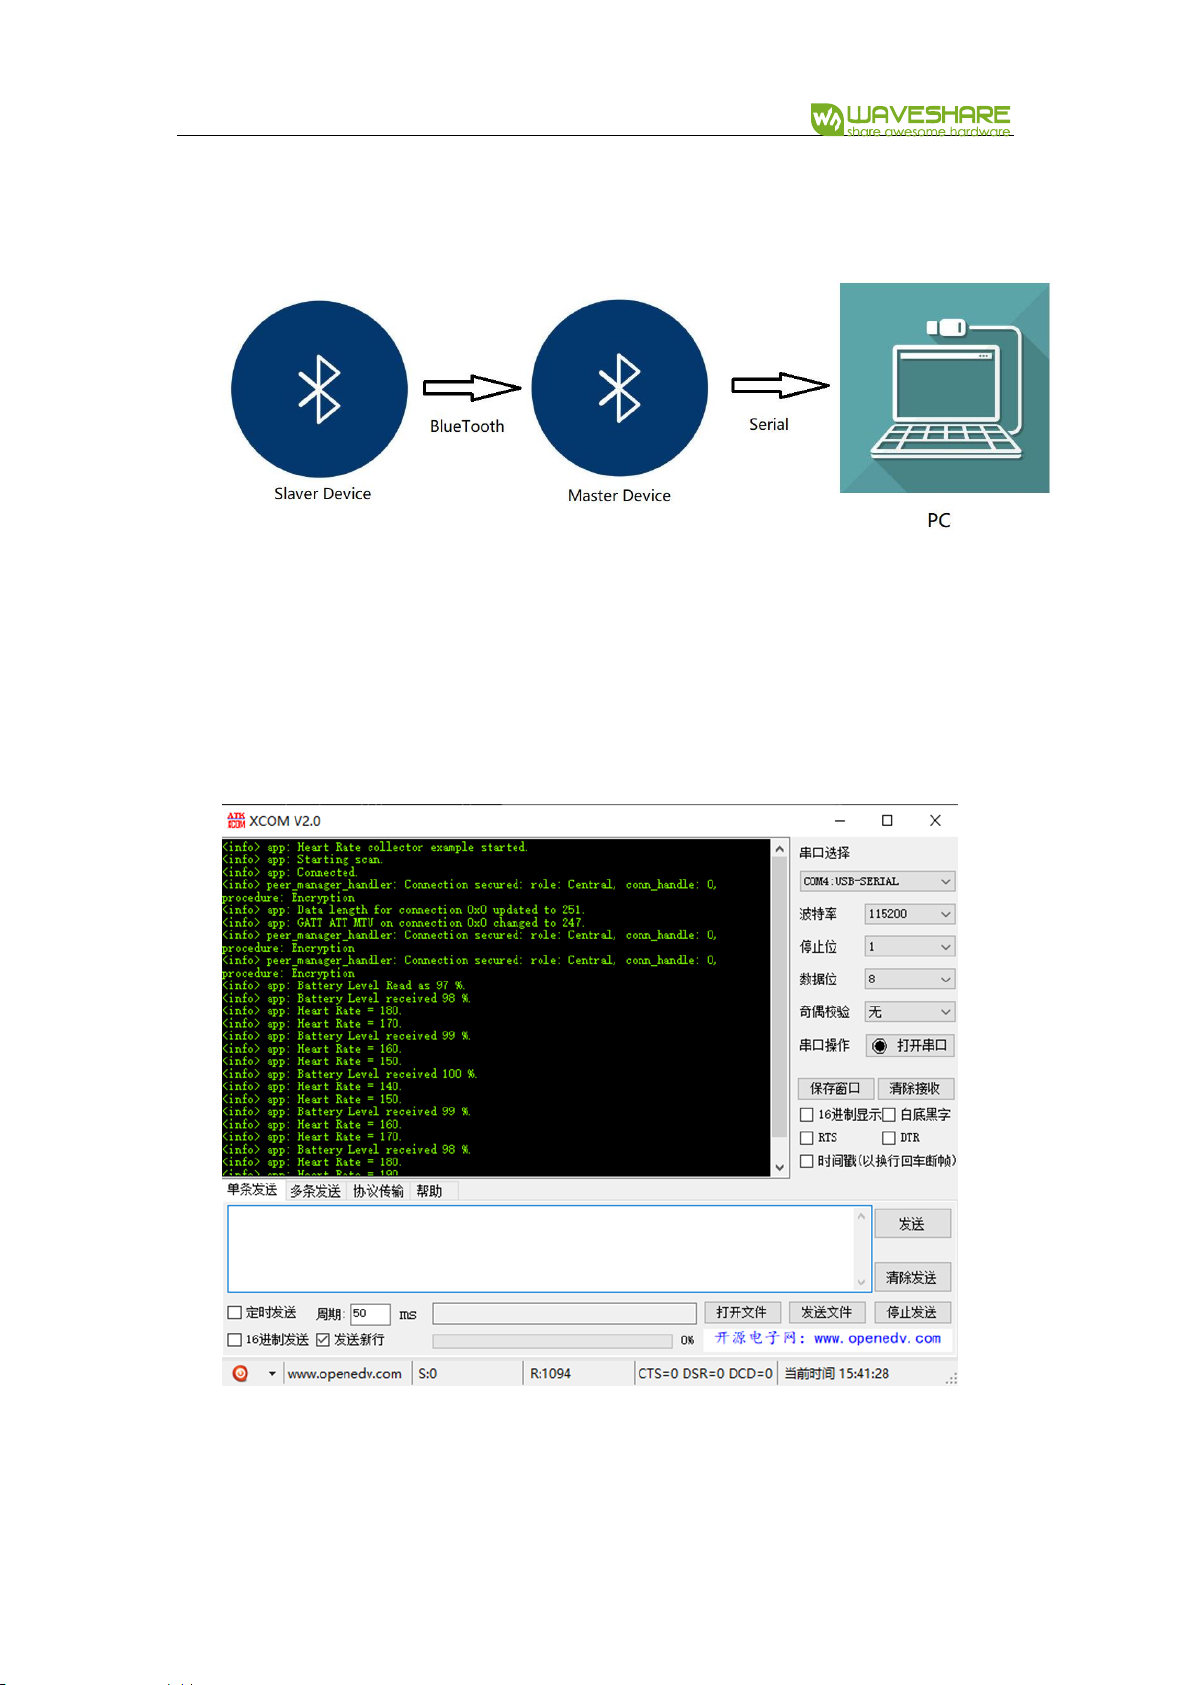Click log line 'Battery Level Read as 97 %'

[x=343, y=986]
